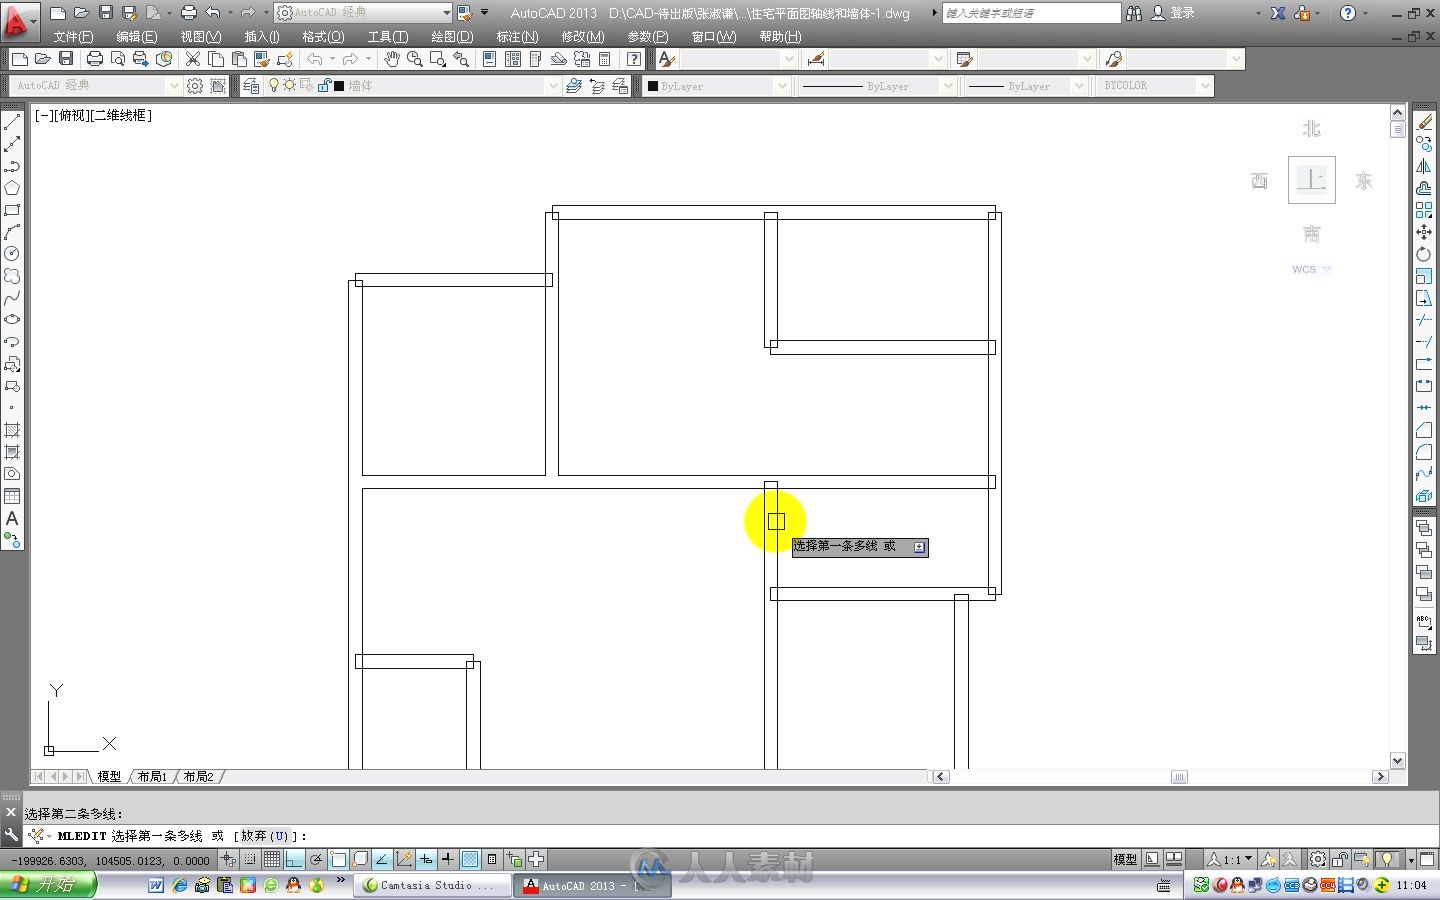Select the Circle draw tool
The height and width of the screenshot is (900, 1440).
click(x=12, y=254)
